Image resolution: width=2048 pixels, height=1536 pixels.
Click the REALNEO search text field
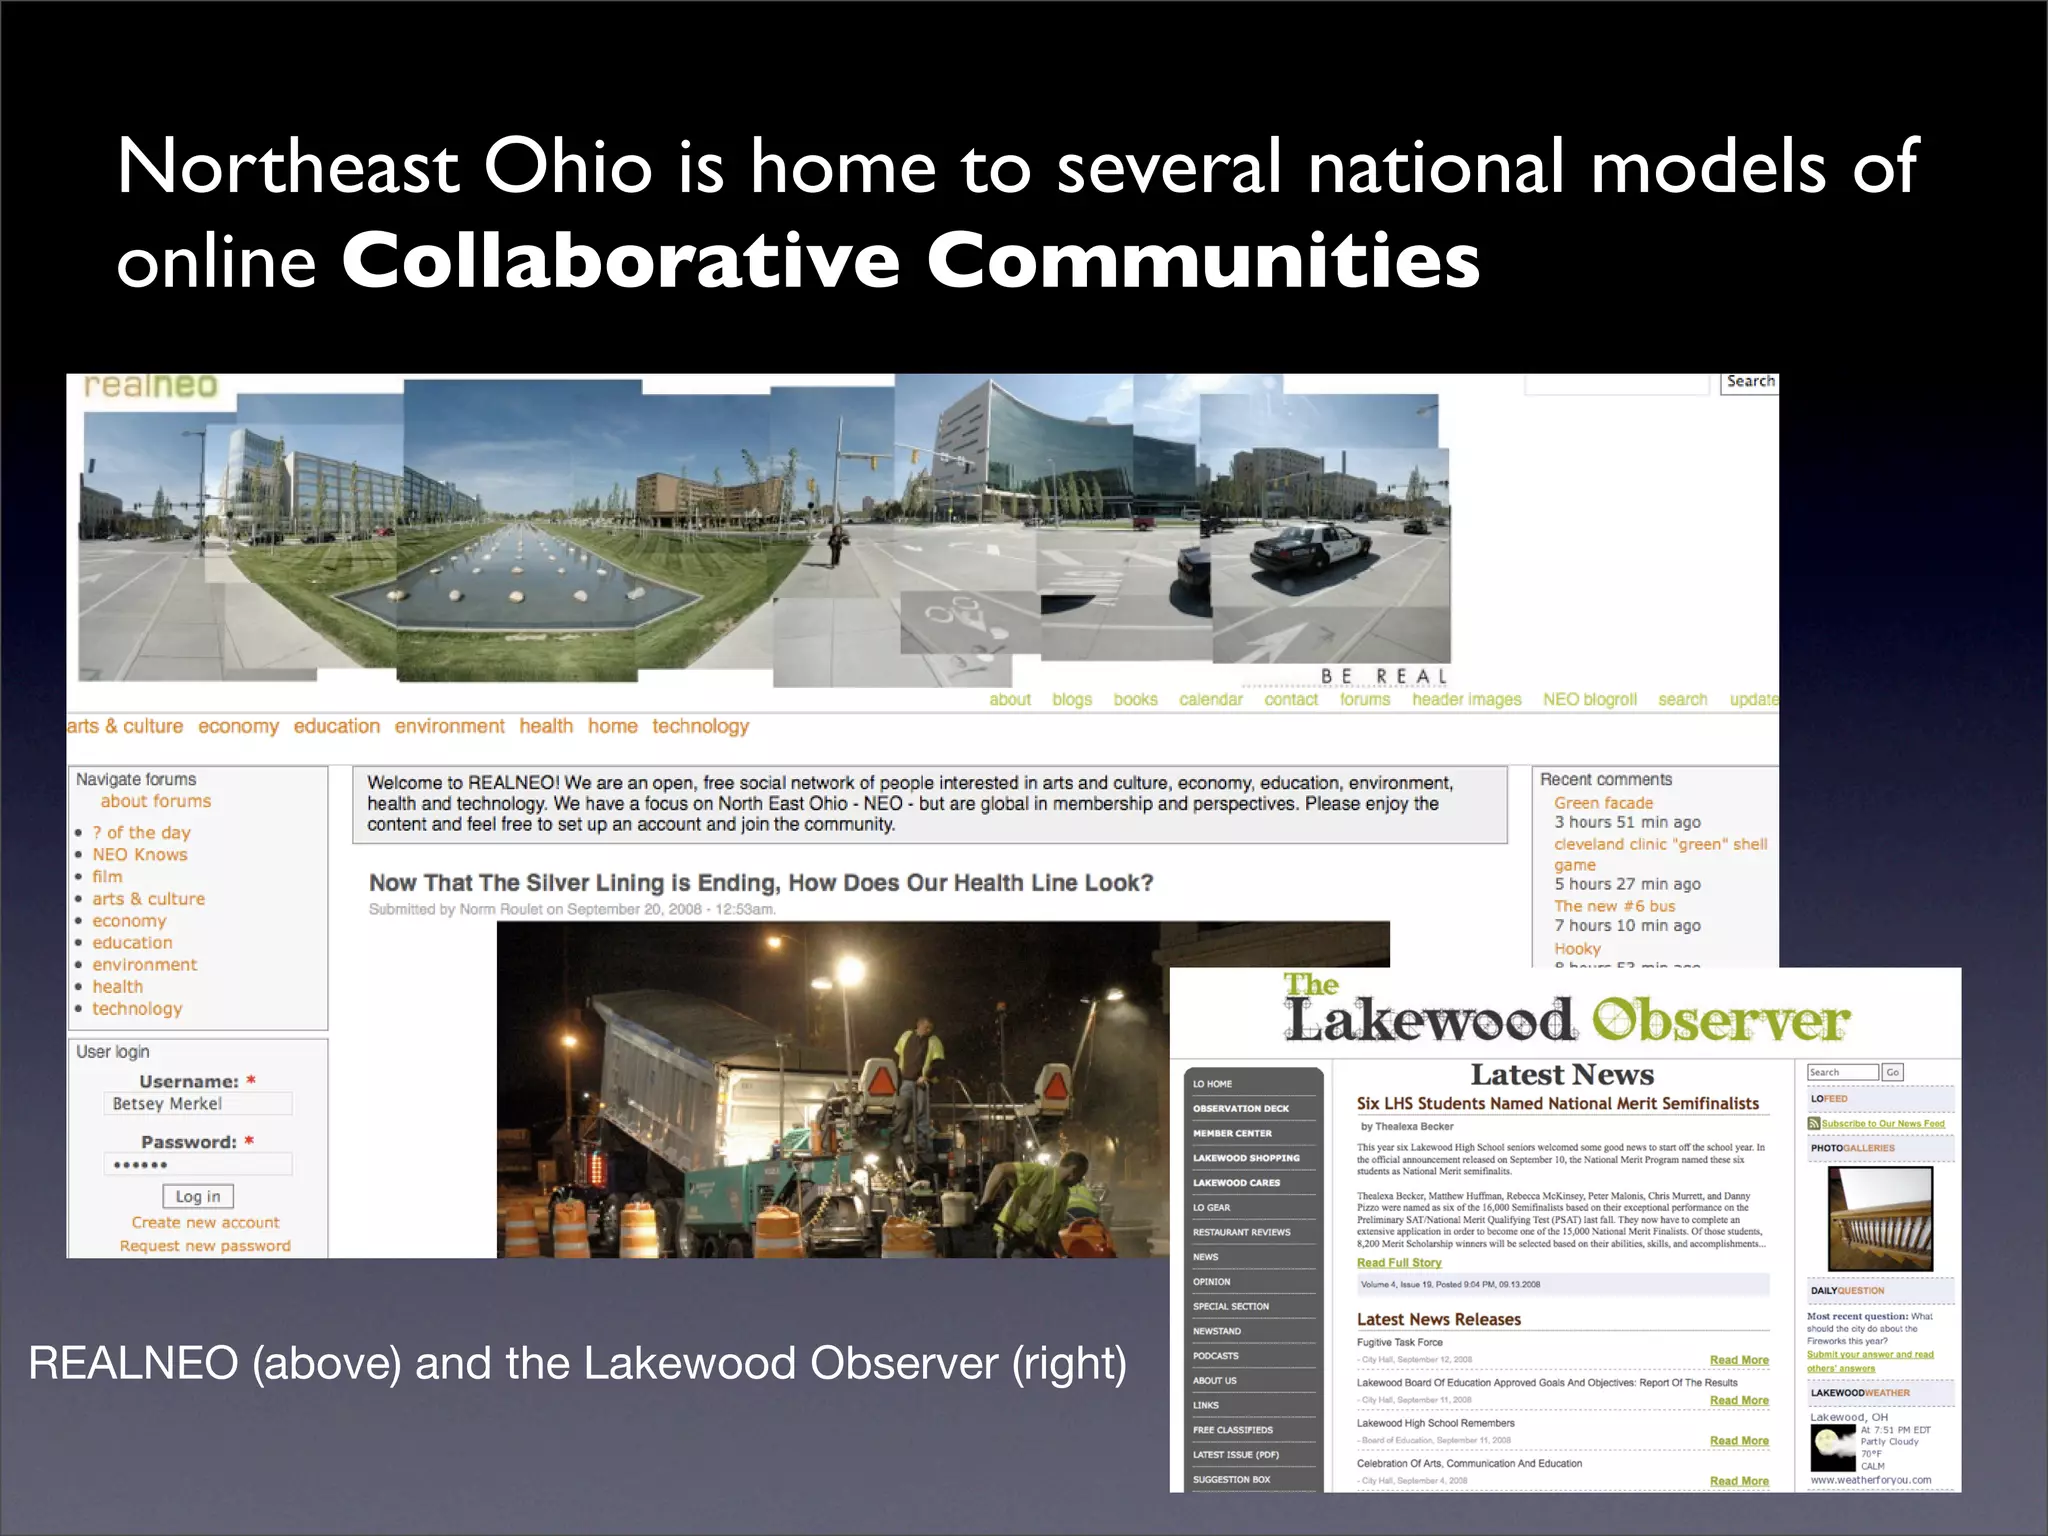[x=1617, y=383]
